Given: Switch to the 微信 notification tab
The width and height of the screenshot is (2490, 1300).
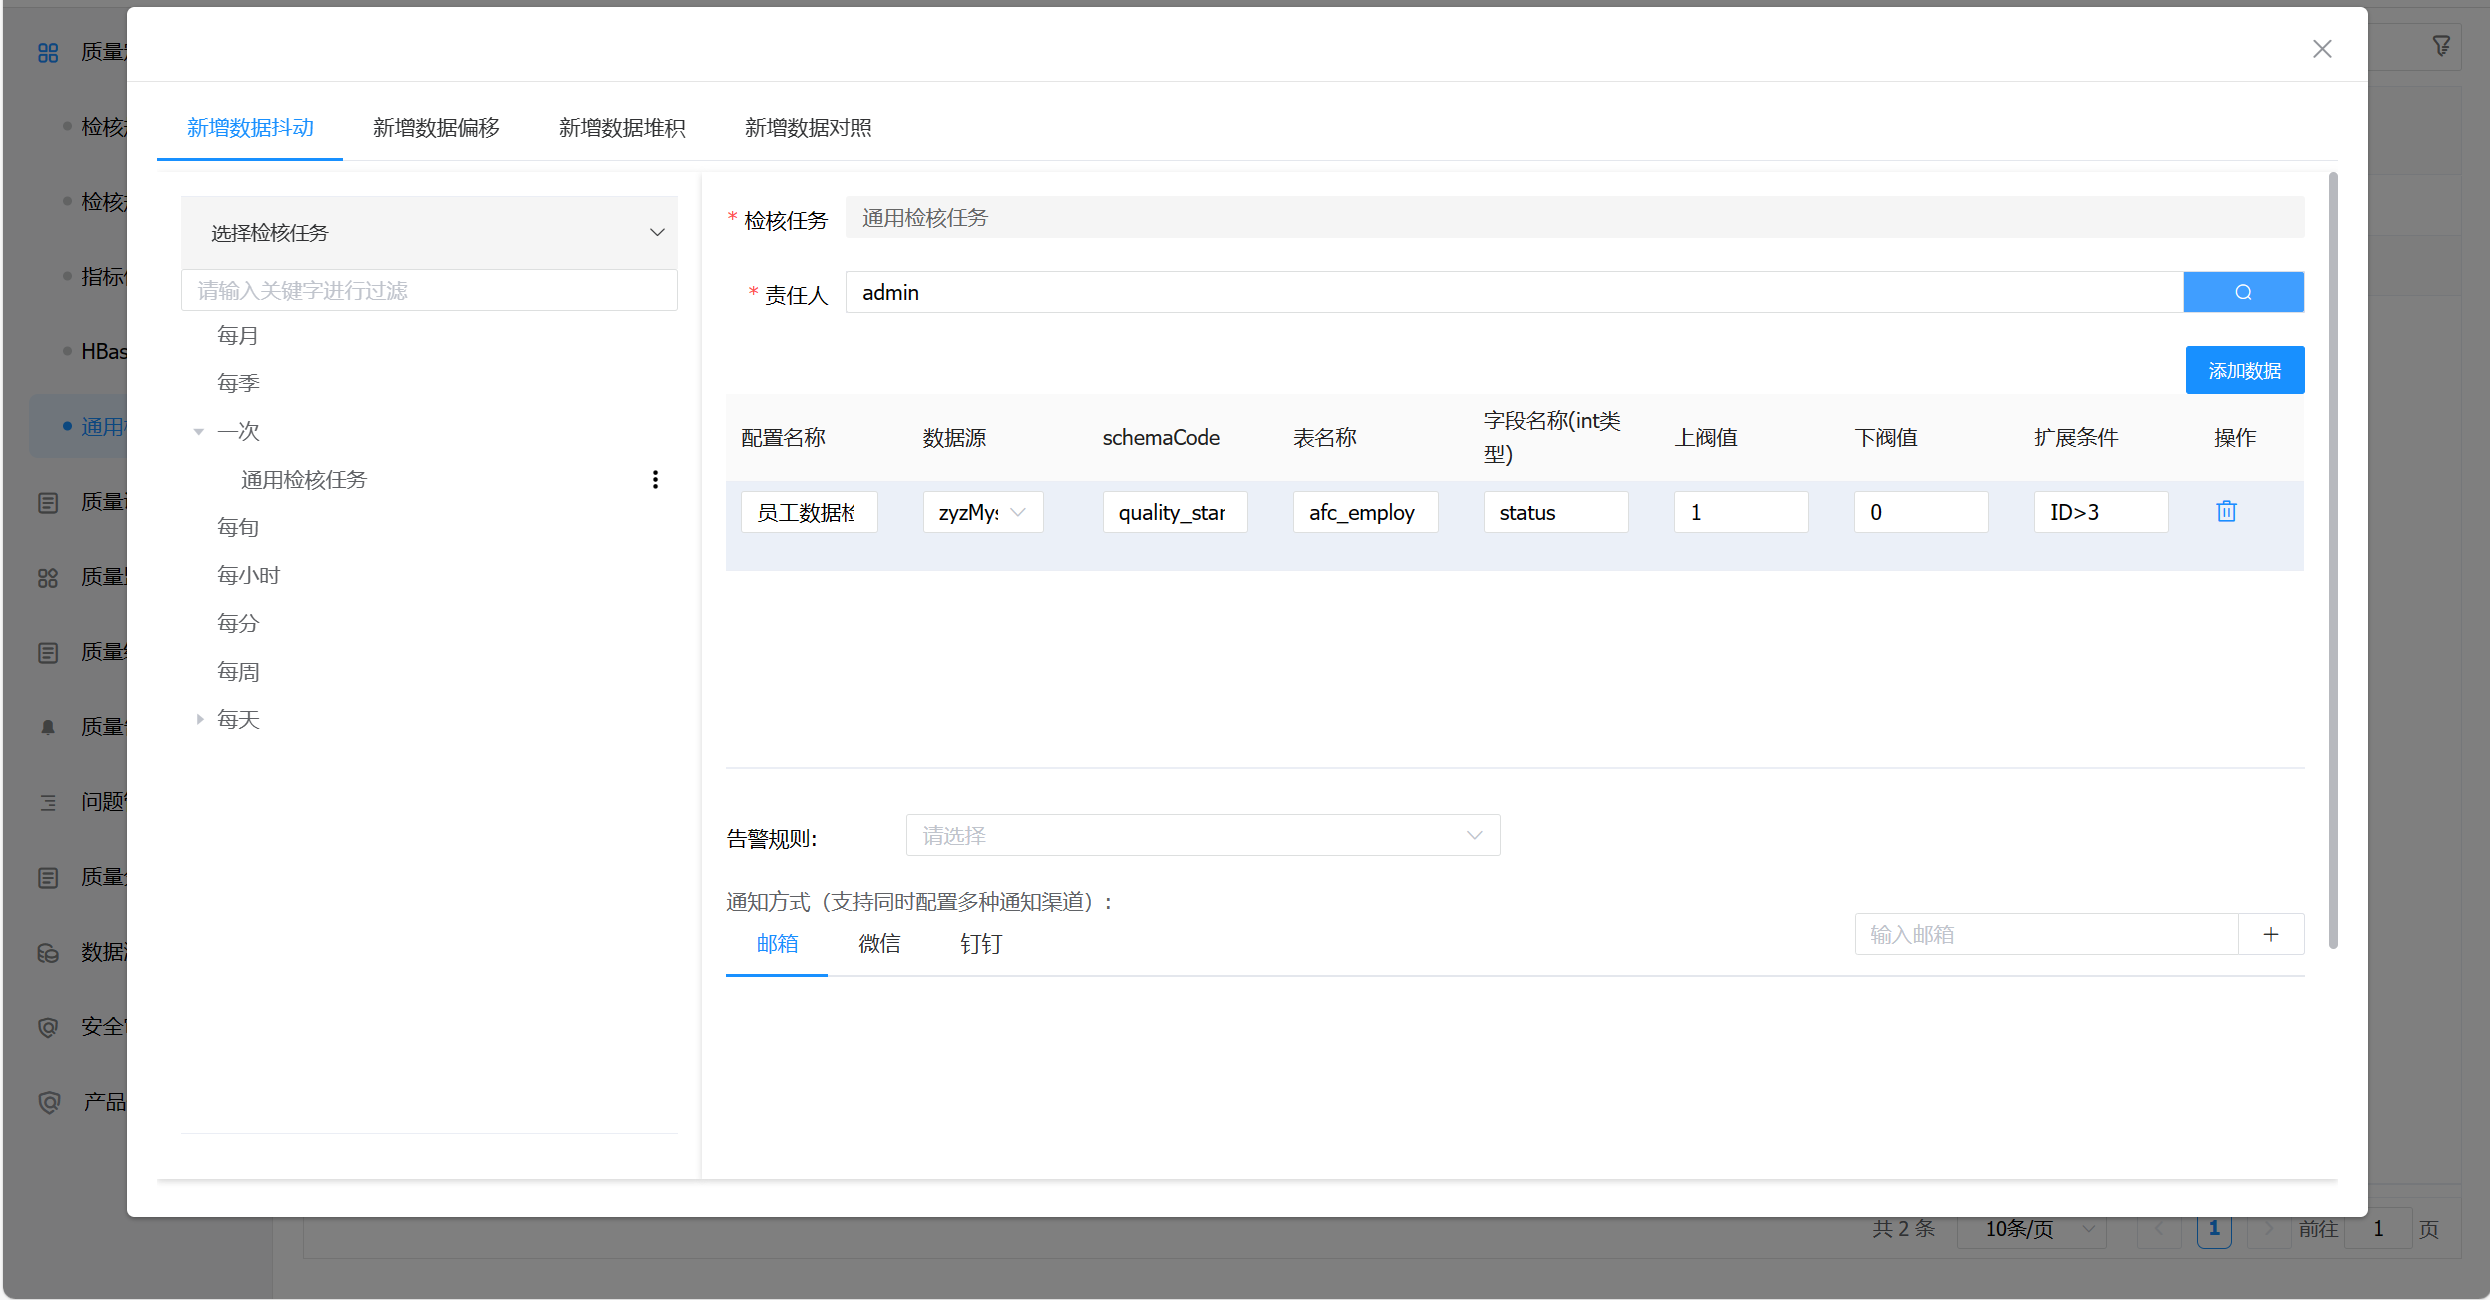Looking at the screenshot, I should pyautogui.click(x=879, y=944).
